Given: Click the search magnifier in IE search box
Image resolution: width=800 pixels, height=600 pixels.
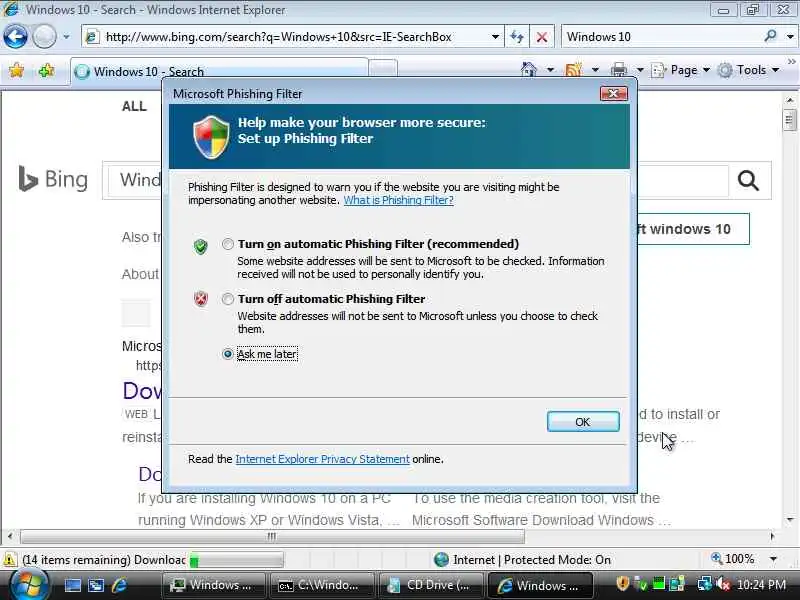Looking at the screenshot, I should [770, 36].
